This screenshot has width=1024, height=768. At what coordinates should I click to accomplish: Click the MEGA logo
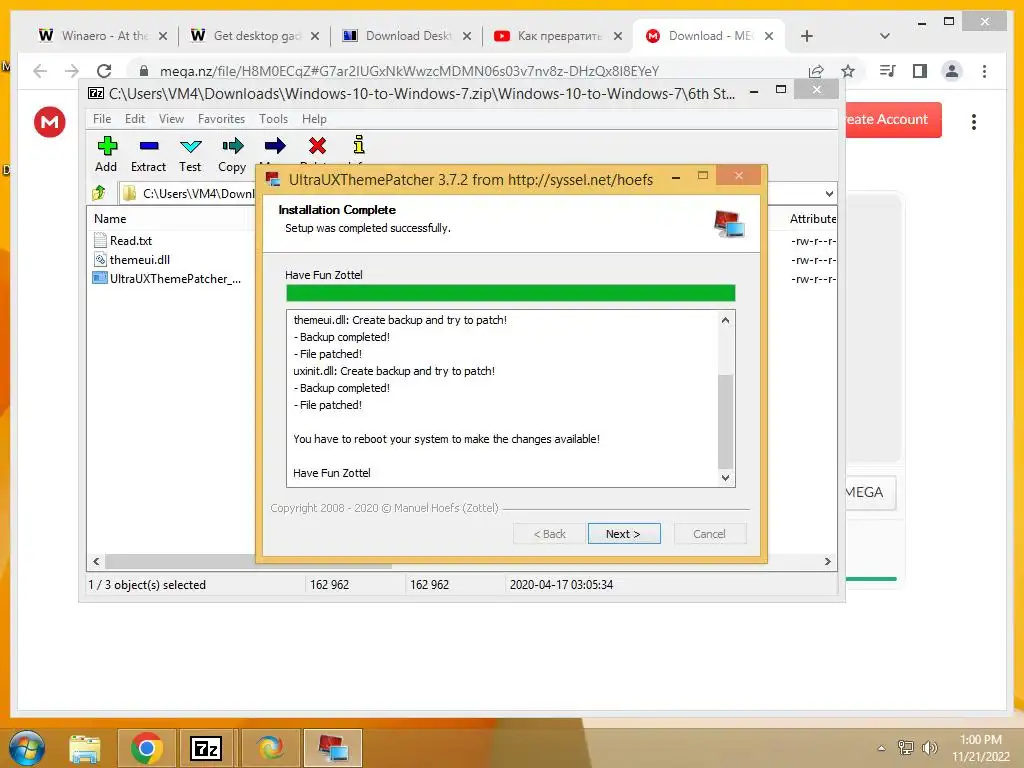(x=50, y=121)
